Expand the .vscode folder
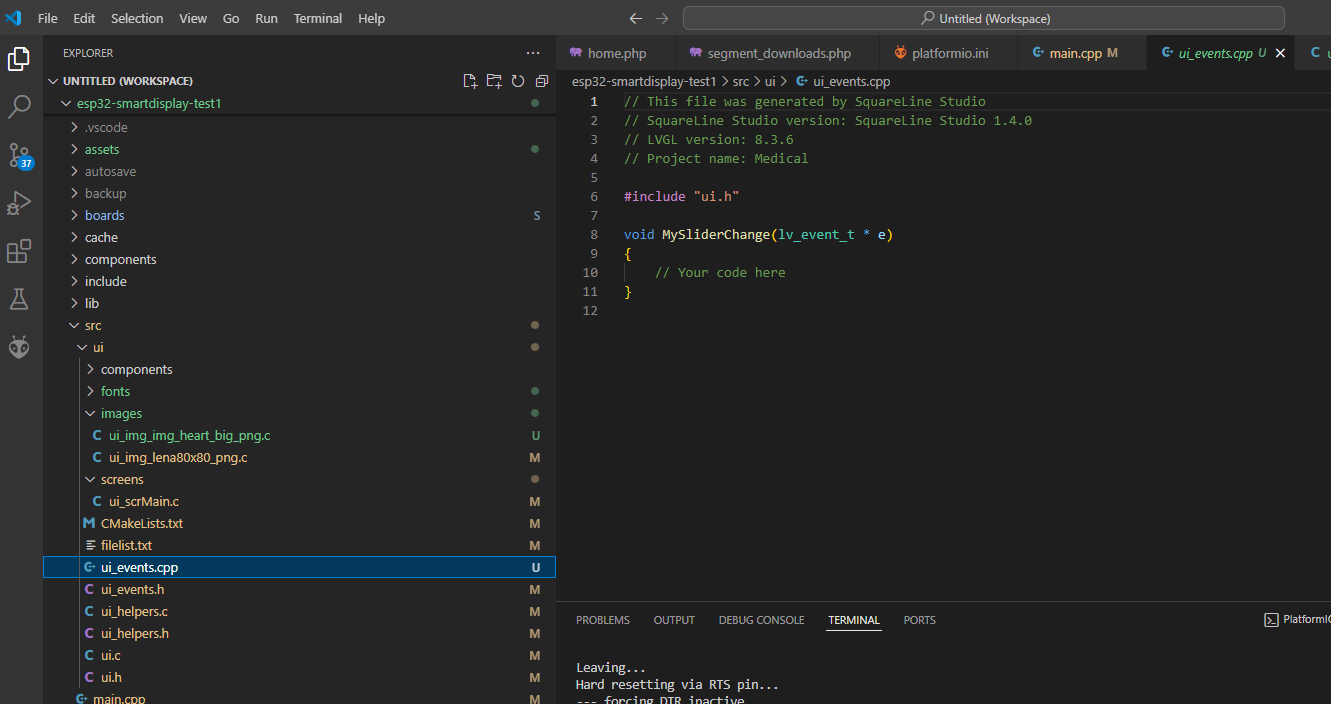Viewport: 1331px width, 704px height. (x=299, y=127)
